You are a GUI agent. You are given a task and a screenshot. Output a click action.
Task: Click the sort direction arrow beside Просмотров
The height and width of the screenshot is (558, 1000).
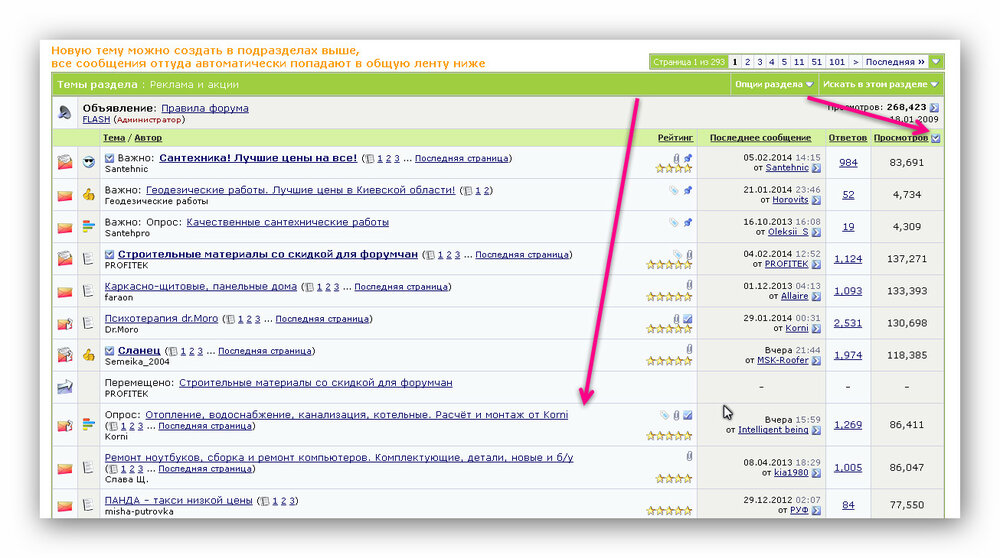click(936, 138)
